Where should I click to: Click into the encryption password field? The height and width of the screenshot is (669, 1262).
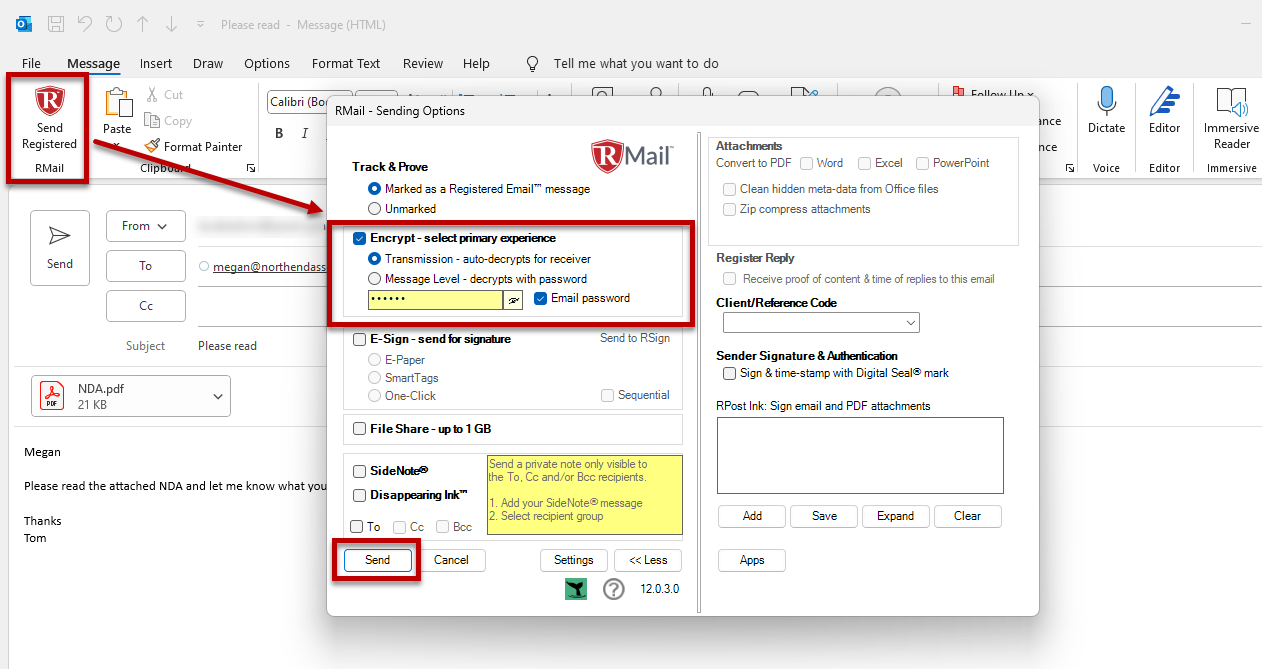435,299
